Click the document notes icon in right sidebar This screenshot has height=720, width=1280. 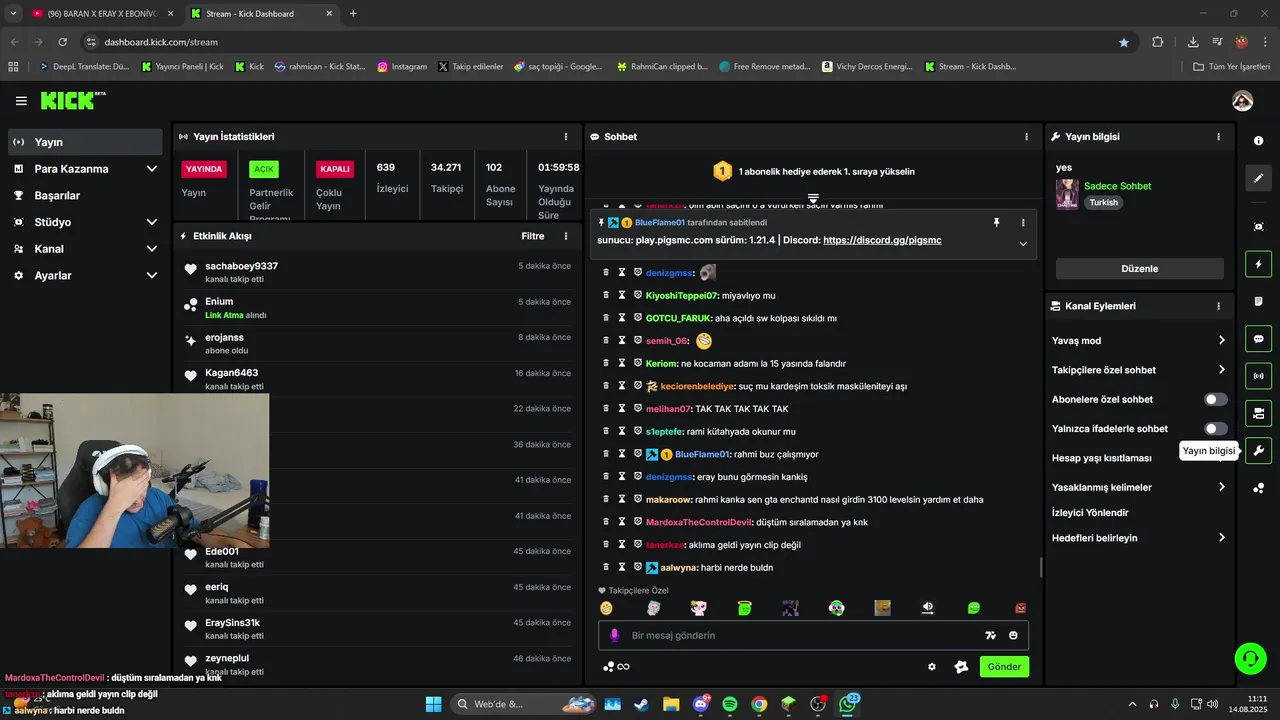pyautogui.click(x=1259, y=301)
